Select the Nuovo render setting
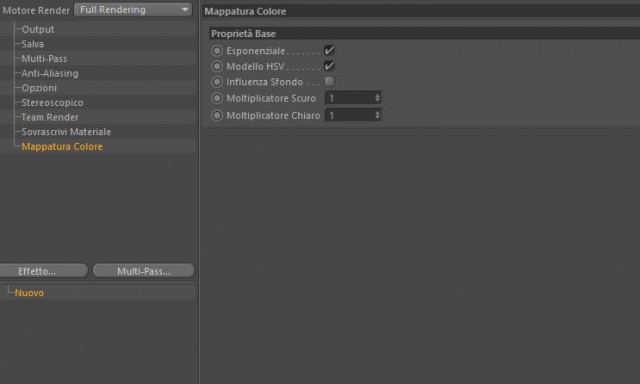640x384 pixels. (x=29, y=293)
